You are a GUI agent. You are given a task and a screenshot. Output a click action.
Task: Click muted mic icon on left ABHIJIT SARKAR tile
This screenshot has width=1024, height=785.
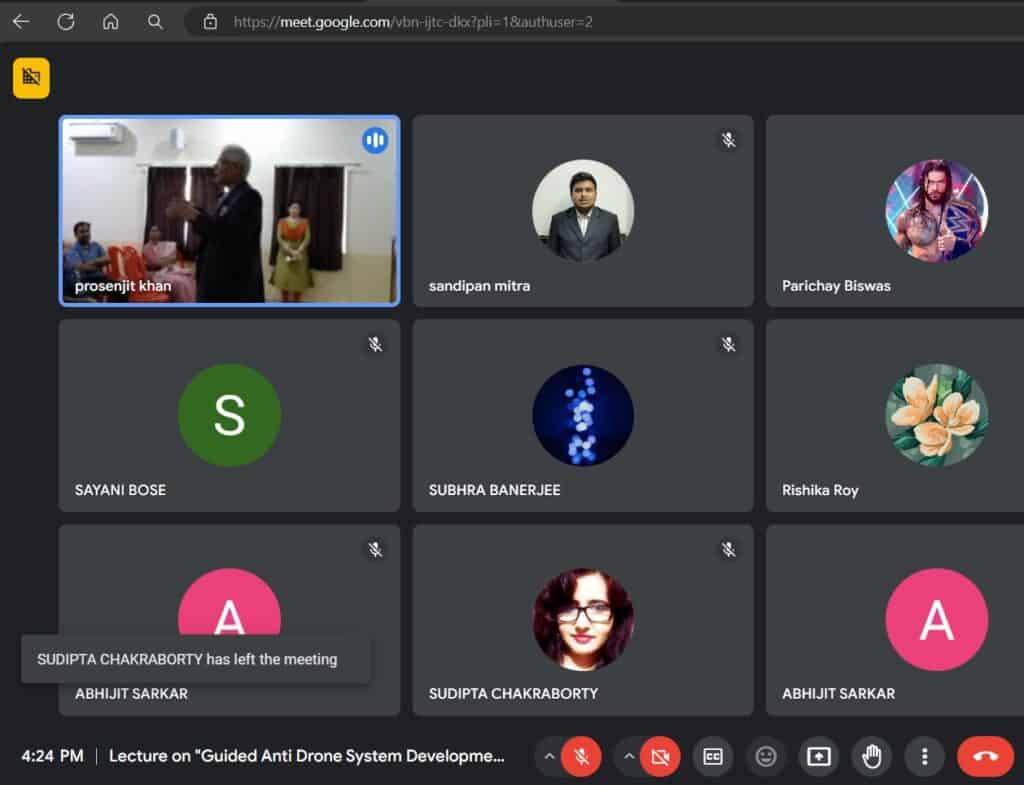[x=375, y=549]
